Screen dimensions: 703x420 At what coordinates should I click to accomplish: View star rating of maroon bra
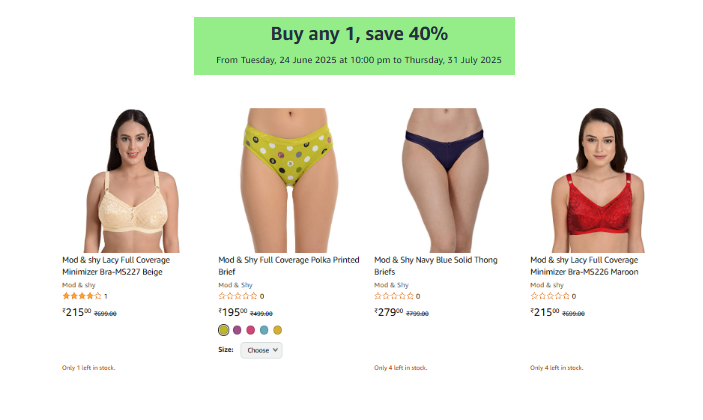pyautogui.click(x=550, y=296)
